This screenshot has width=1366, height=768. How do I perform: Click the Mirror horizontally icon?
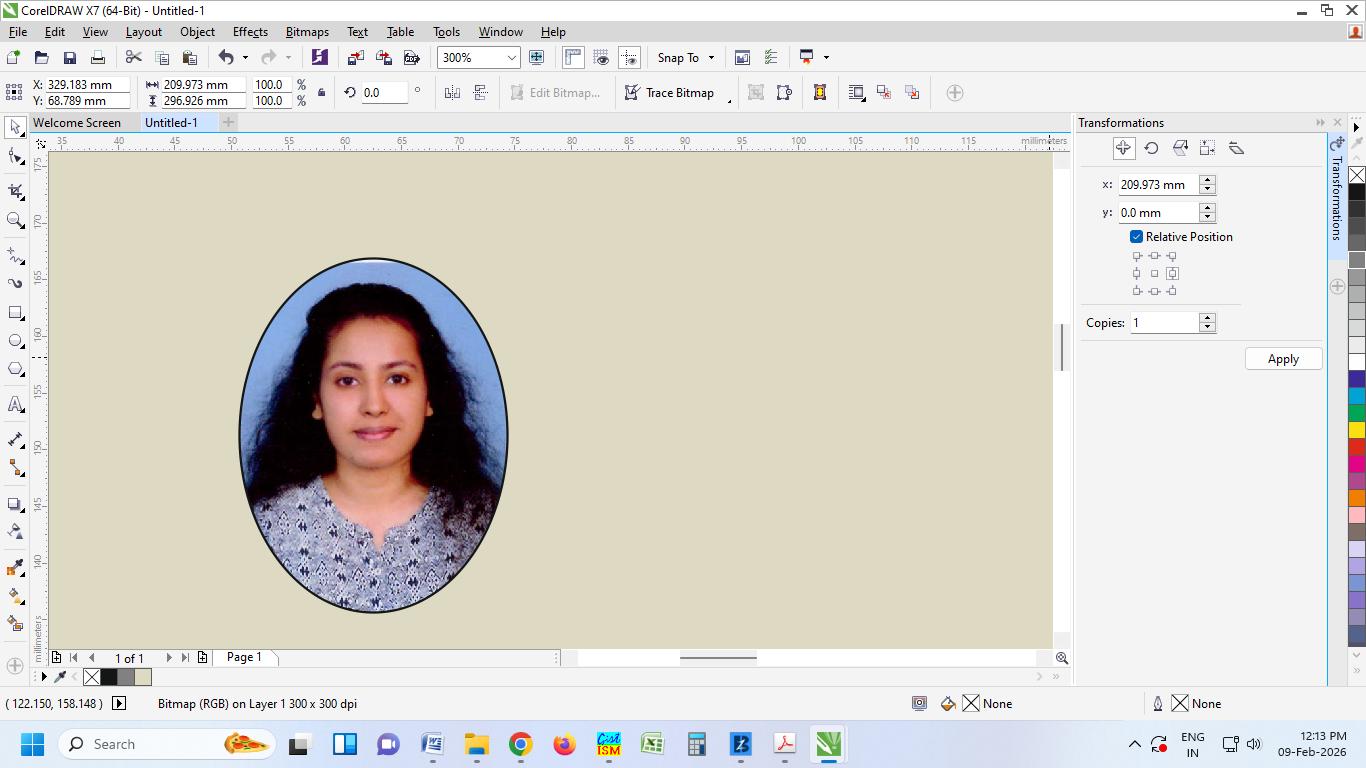(x=452, y=93)
